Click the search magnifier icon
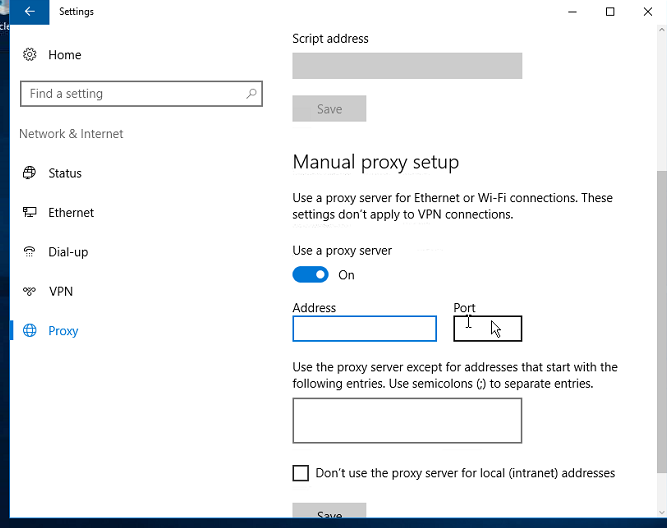667x528 pixels. click(251, 93)
